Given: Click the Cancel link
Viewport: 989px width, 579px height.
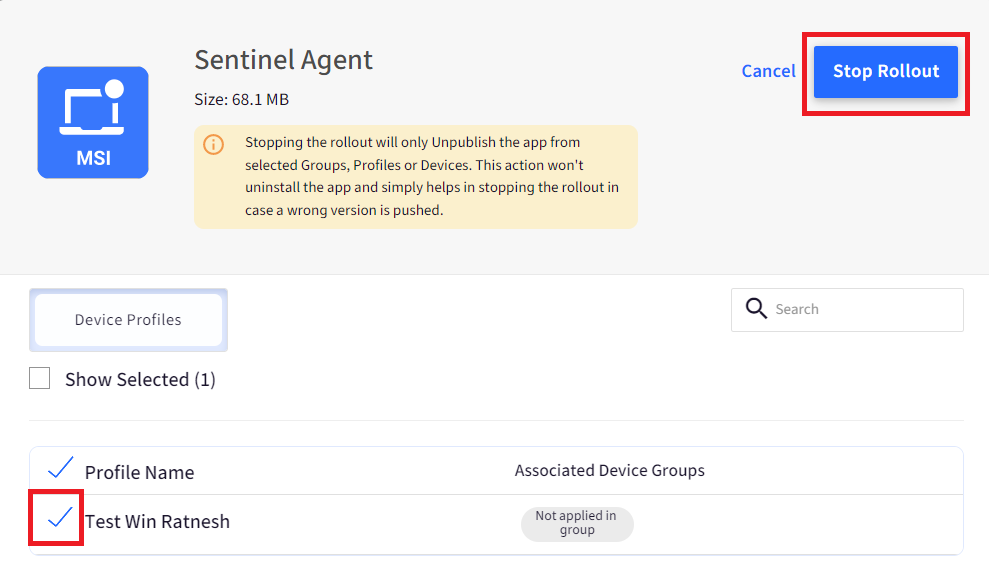Looking at the screenshot, I should [x=768, y=71].
